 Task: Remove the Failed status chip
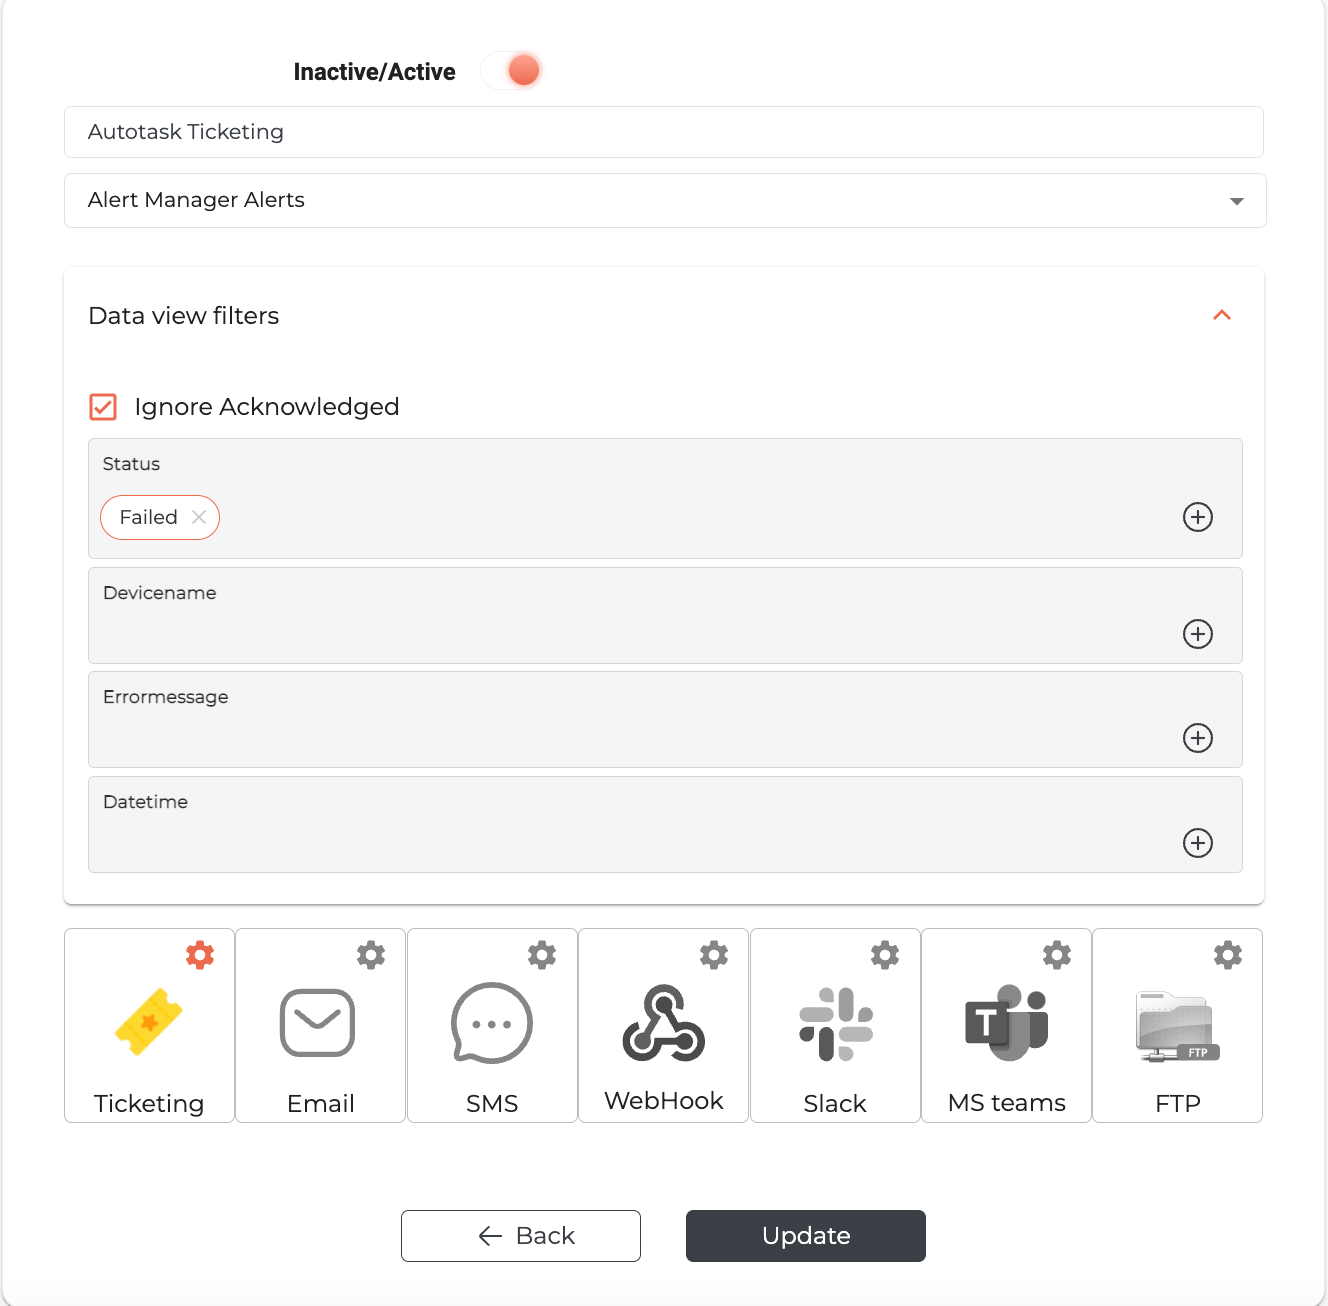pyautogui.click(x=199, y=517)
